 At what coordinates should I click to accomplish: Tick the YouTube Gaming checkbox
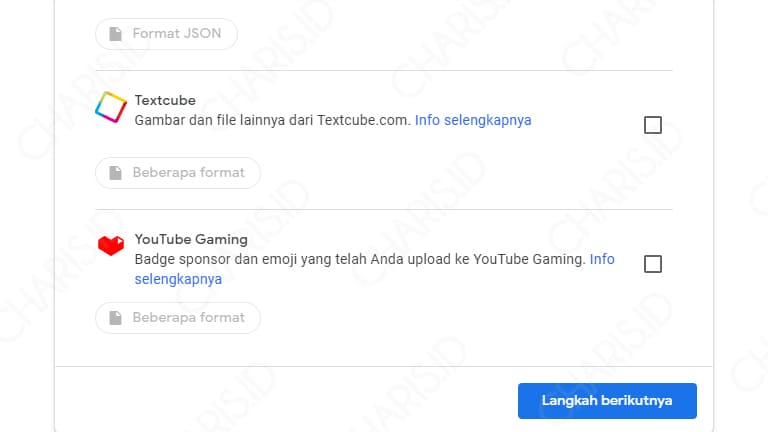pyautogui.click(x=653, y=264)
